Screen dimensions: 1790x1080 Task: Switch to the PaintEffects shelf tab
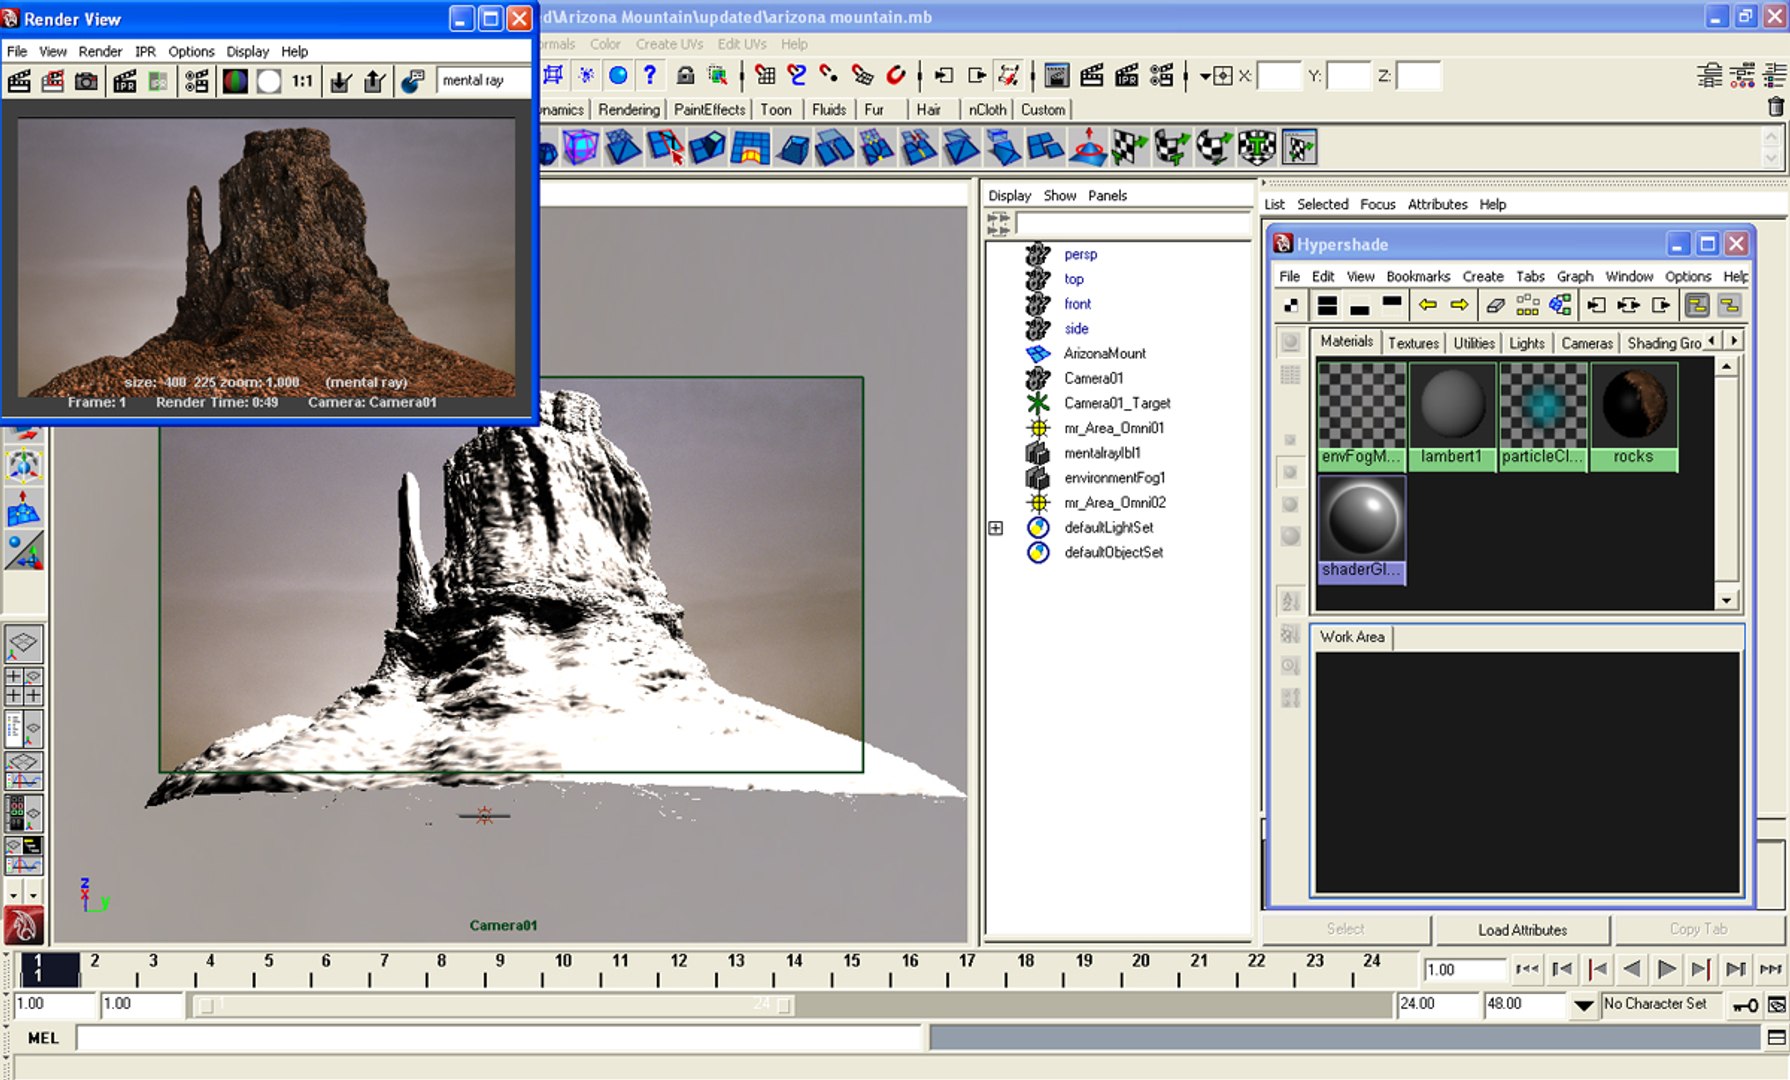(709, 110)
